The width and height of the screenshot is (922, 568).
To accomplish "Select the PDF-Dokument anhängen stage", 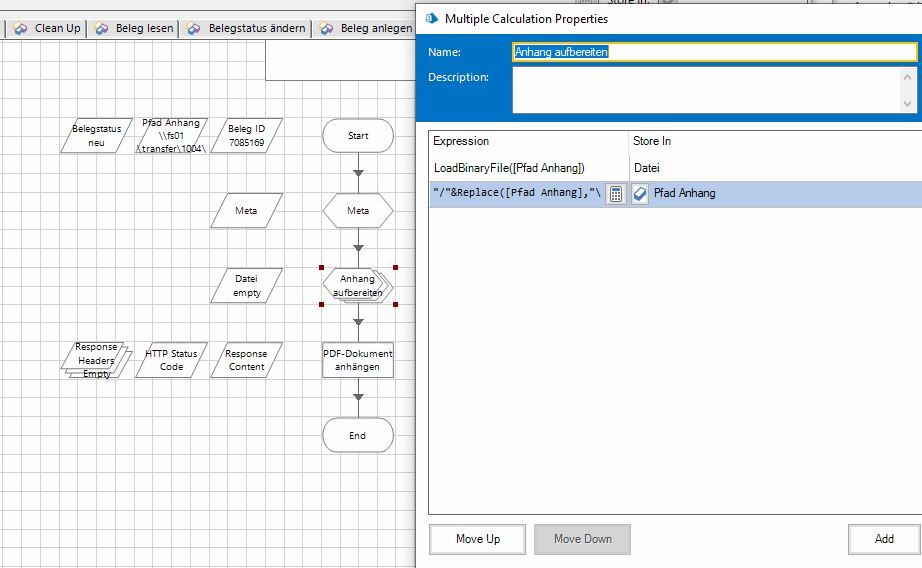I will click(358, 360).
